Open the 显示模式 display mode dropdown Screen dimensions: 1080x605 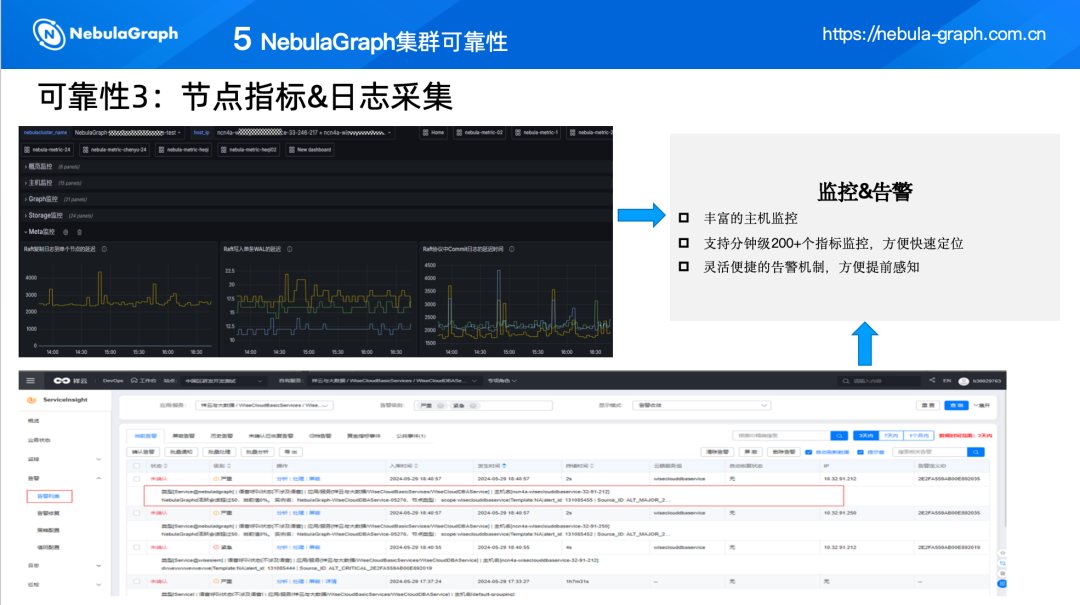701,406
